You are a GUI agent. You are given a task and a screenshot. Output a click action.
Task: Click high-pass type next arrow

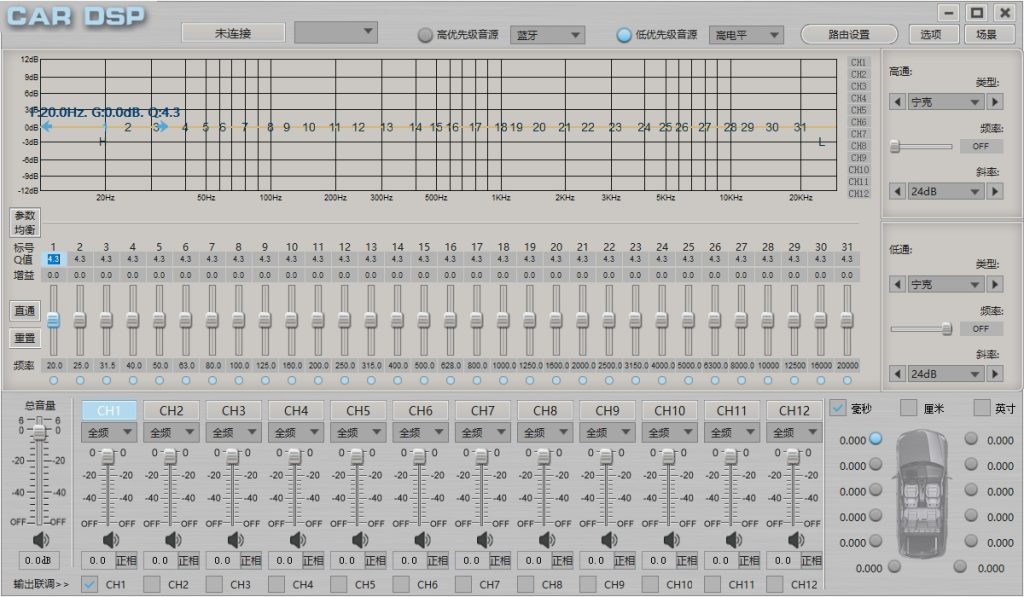click(x=995, y=102)
